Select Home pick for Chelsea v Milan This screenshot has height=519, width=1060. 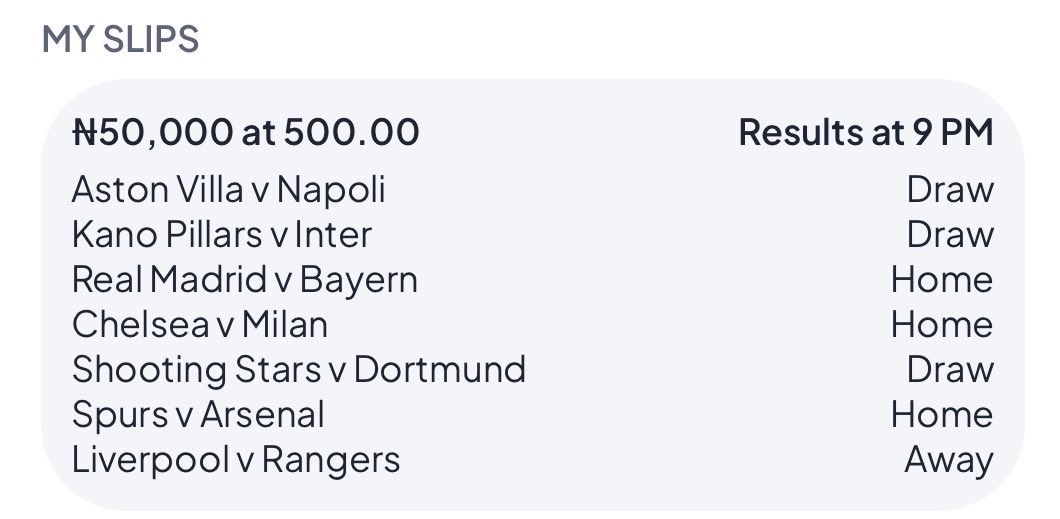[x=942, y=324]
